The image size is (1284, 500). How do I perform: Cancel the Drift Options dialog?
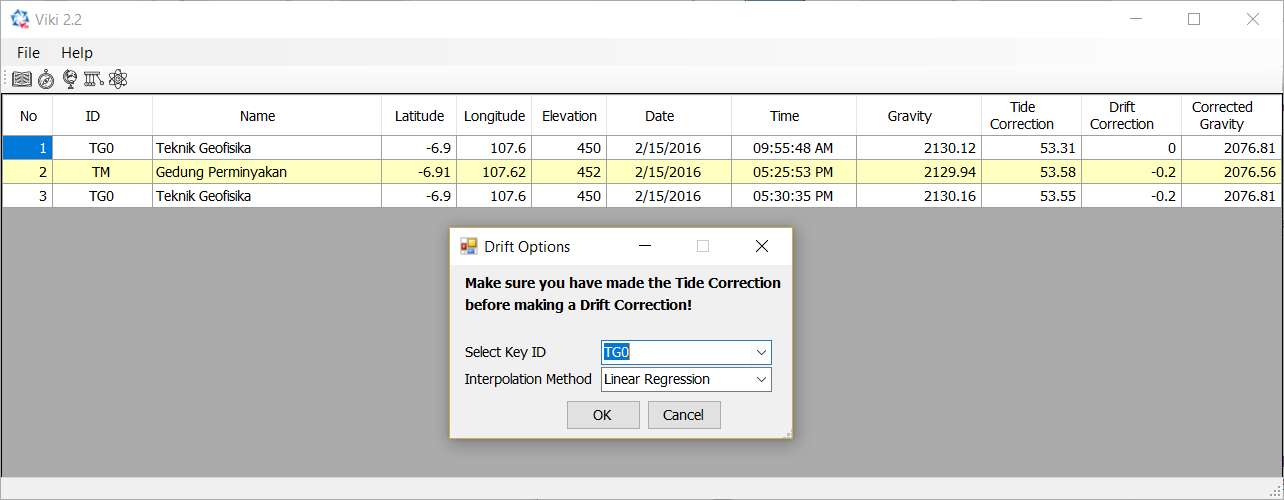pos(684,415)
